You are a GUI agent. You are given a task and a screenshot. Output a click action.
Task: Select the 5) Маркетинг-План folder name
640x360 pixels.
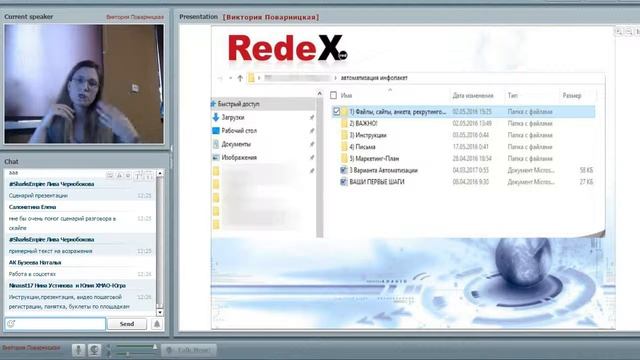(x=374, y=158)
